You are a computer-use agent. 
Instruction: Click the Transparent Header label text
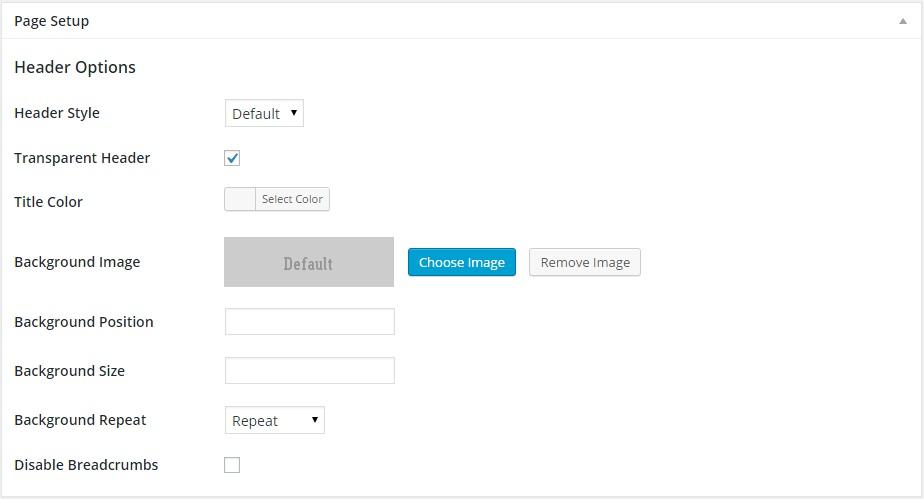click(82, 158)
